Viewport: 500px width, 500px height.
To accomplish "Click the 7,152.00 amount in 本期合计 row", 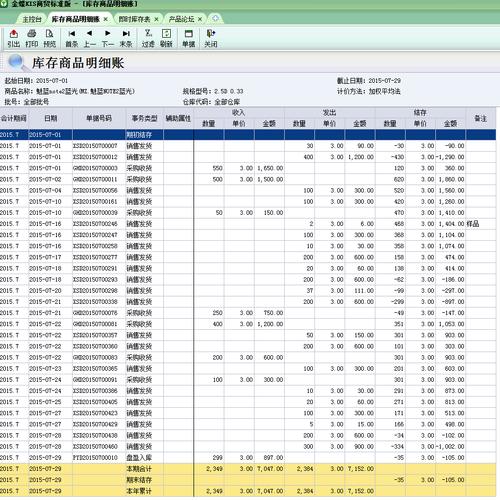I will pos(361,469).
